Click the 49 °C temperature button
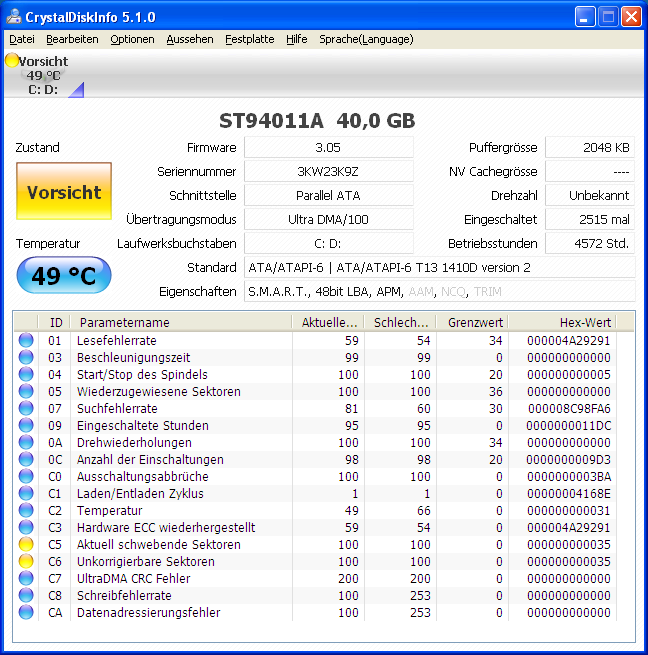Viewport: 648px width, 655px height. (64, 275)
